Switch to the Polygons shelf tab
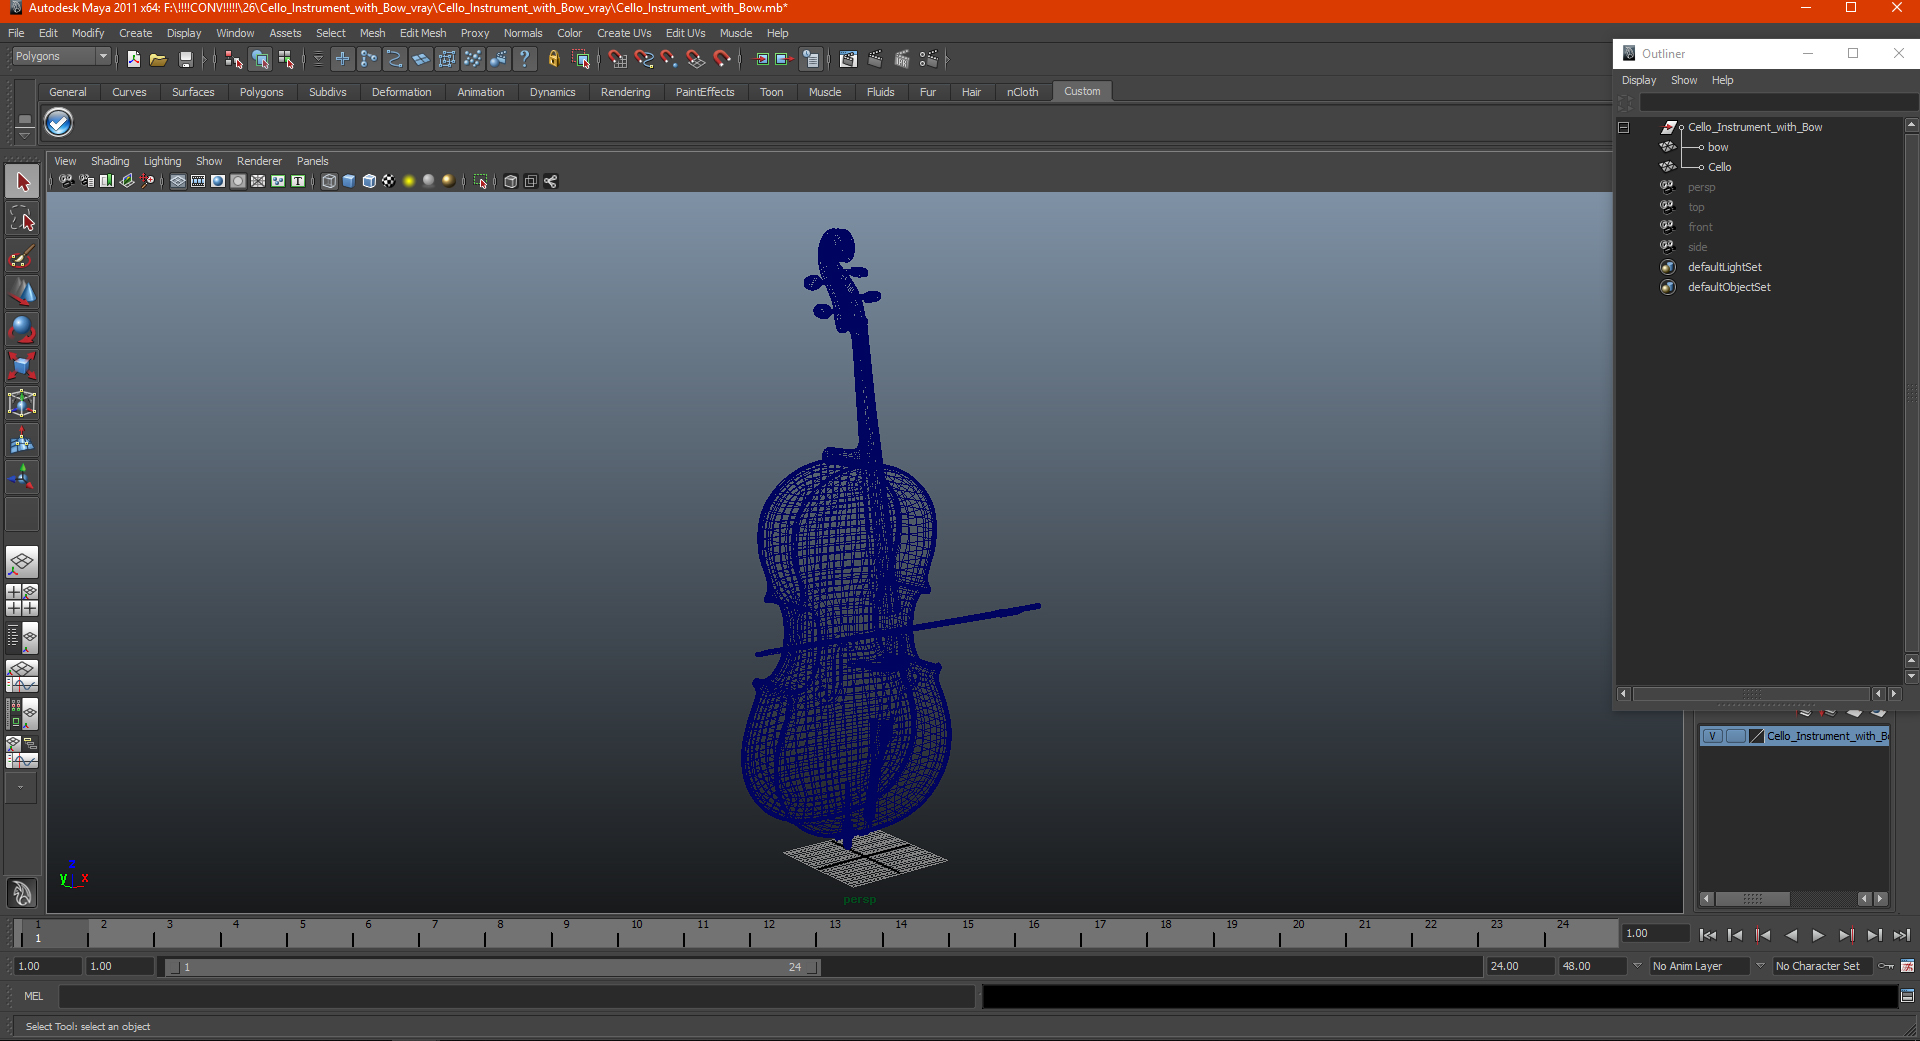The height and width of the screenshot is (1041, 1920). tap(261, 92)
